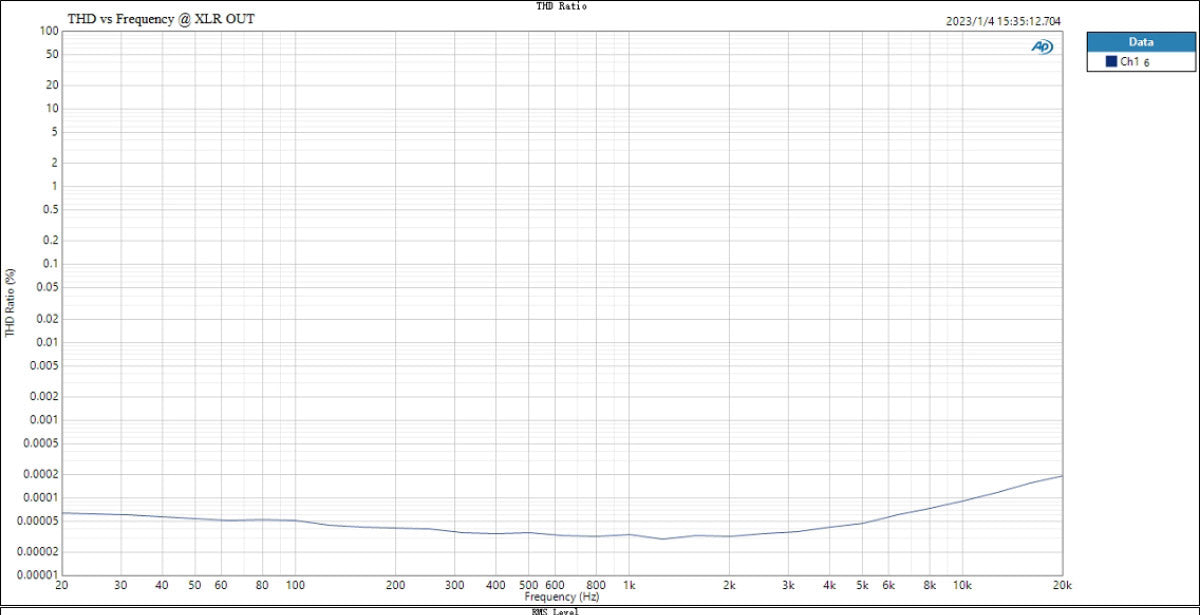Select the graph title THD vs Frequency
The image size is (1200, 615).
coord(160,19)
